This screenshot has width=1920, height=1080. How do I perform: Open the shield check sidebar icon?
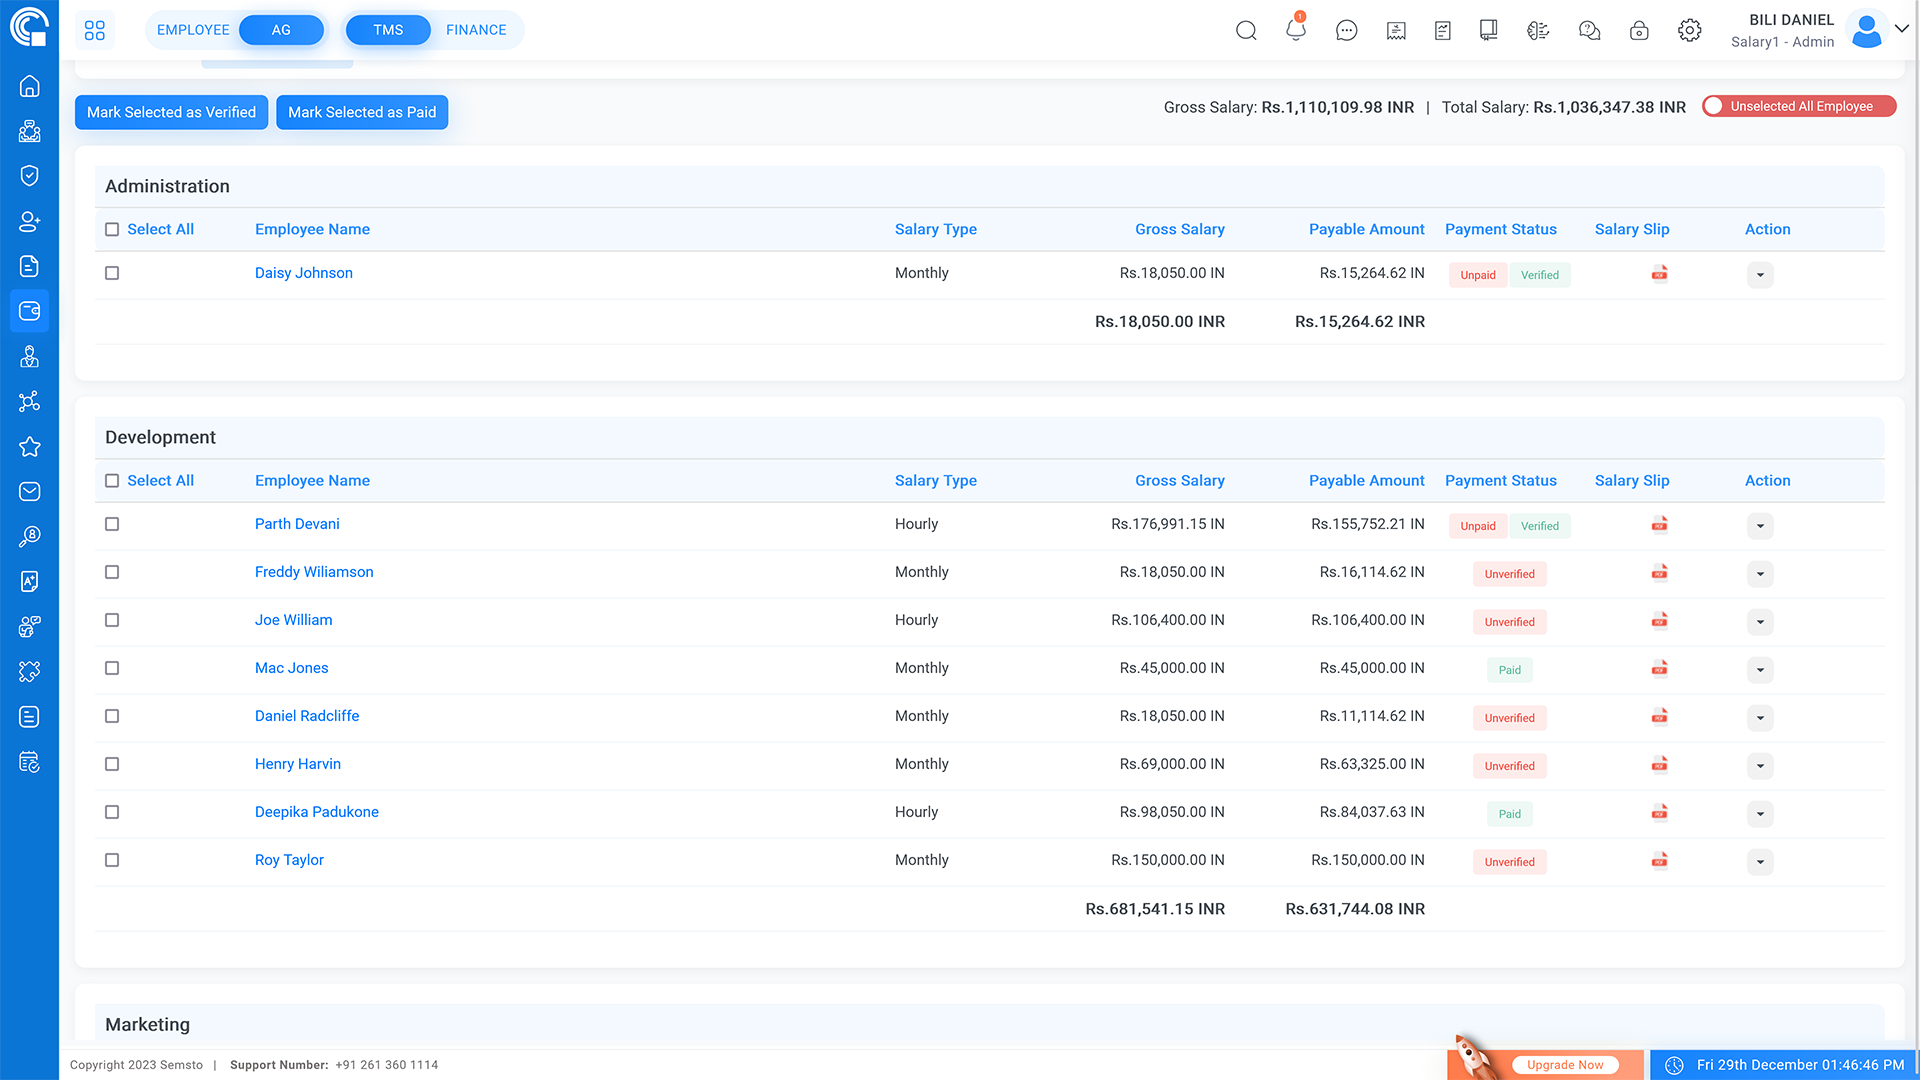(29, 176)
